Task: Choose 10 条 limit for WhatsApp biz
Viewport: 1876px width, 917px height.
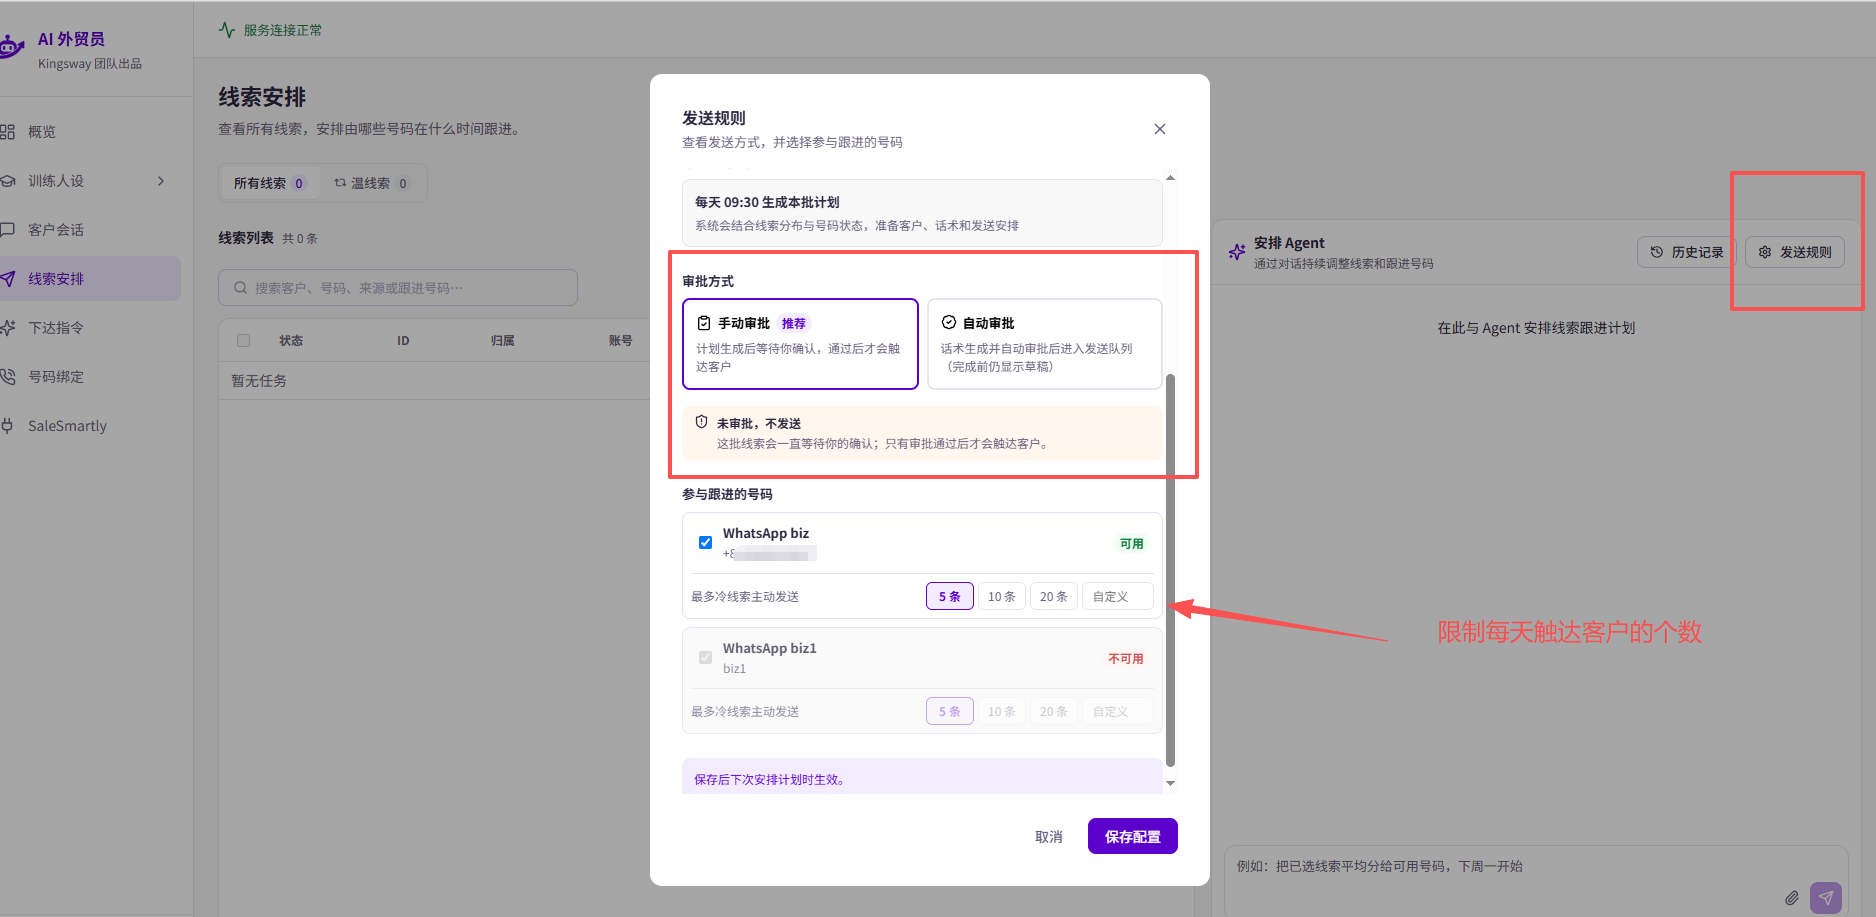Action: (x=1002, y=596)
